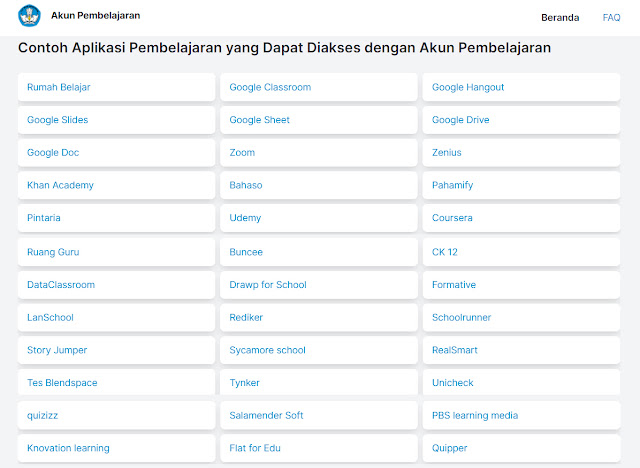Click the Contoh Aplikasi Pembelajaran heading text
The image size is (640, 468).
(284, 48)
